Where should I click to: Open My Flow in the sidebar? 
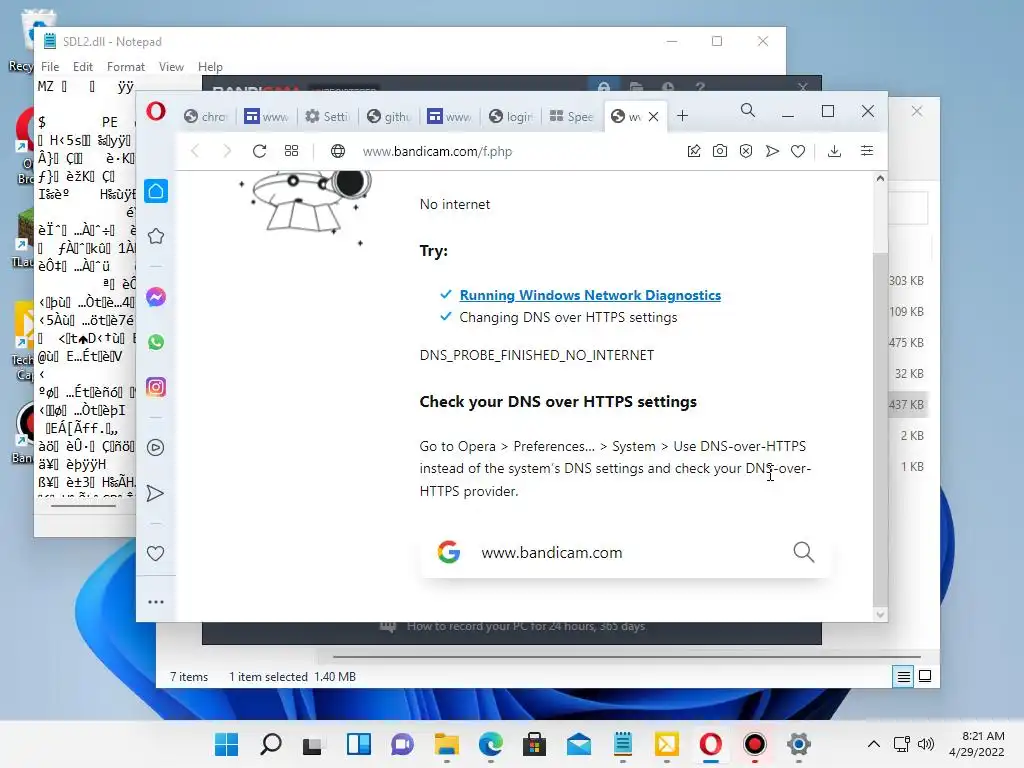pyautogui.click(x=155, y=493)
